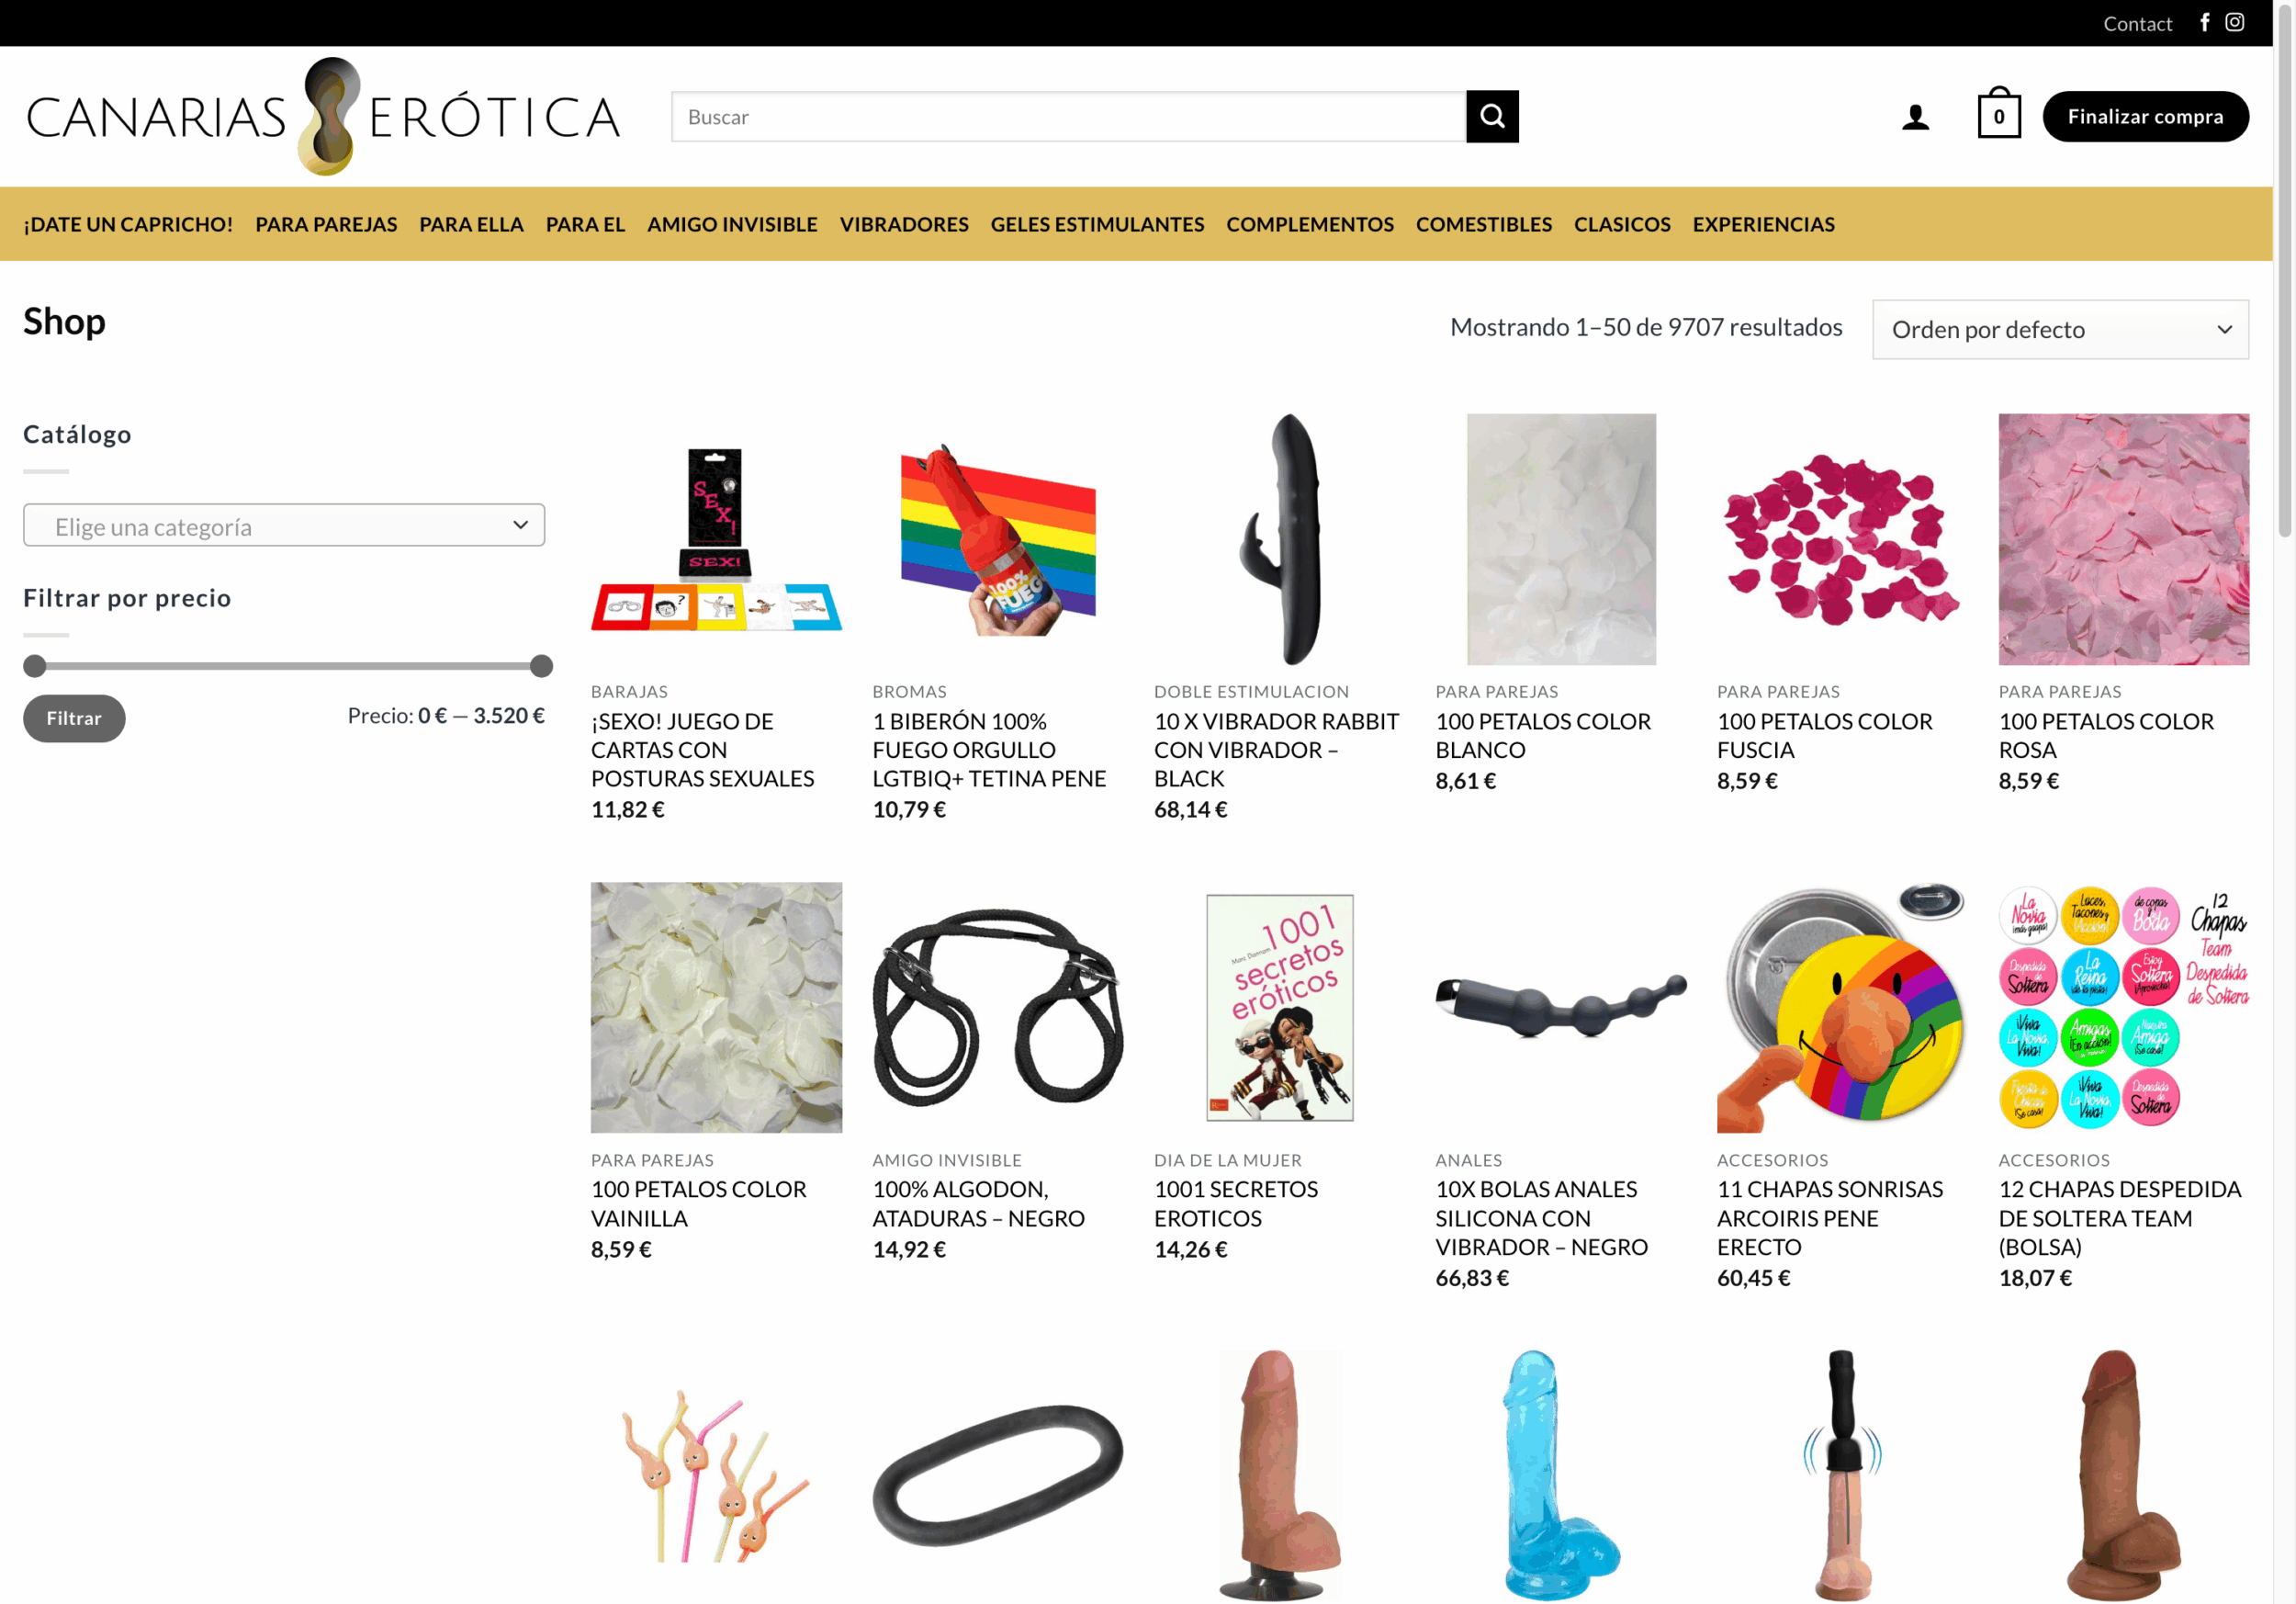
Task: Open the 1001 Secretos Eróticos product thumbnail
Action: point(1279,1007)
